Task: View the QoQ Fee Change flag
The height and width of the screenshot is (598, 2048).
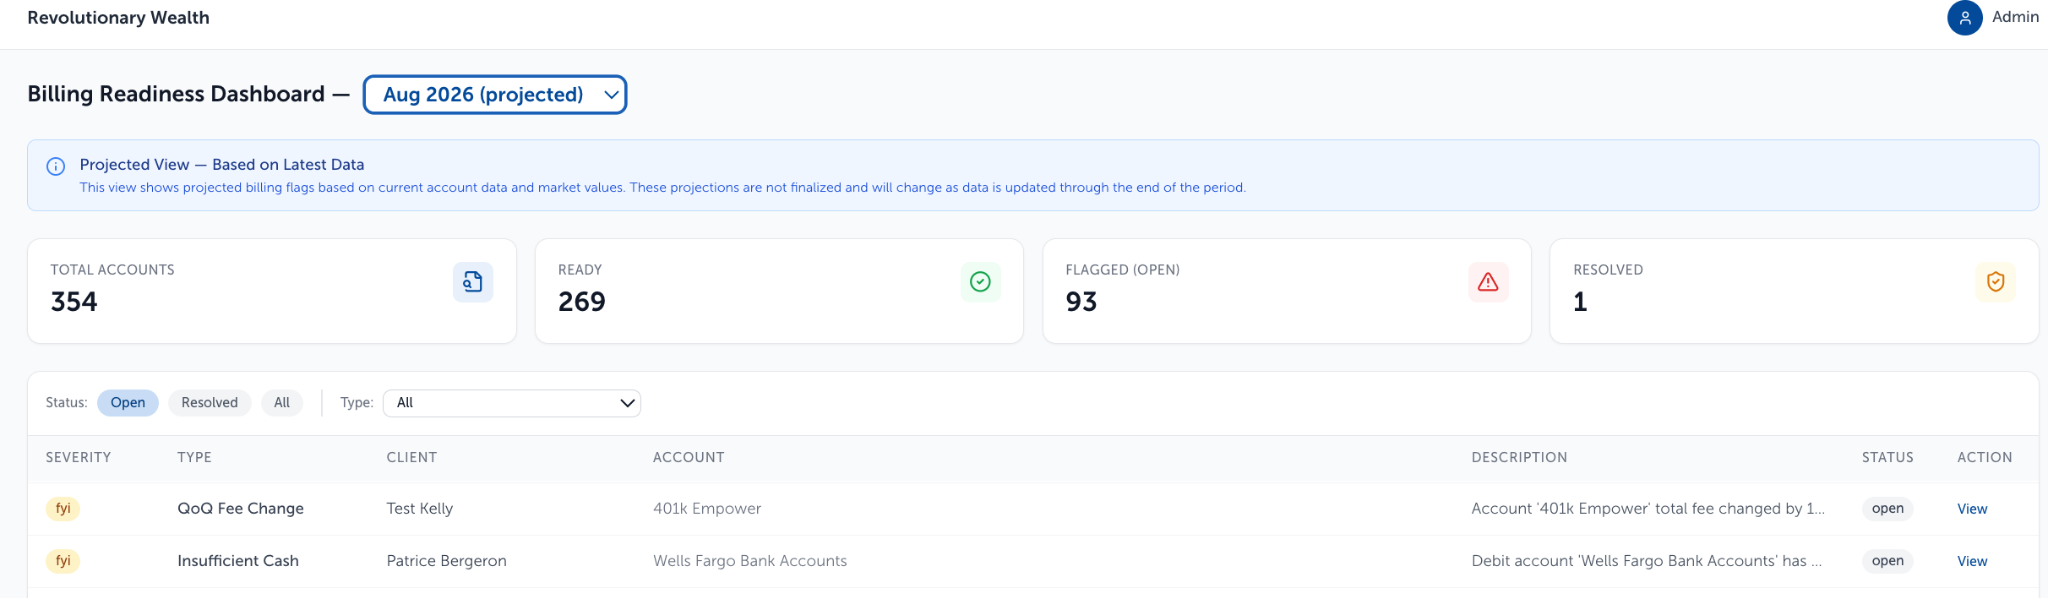Action: click(x=1972, y=509)
